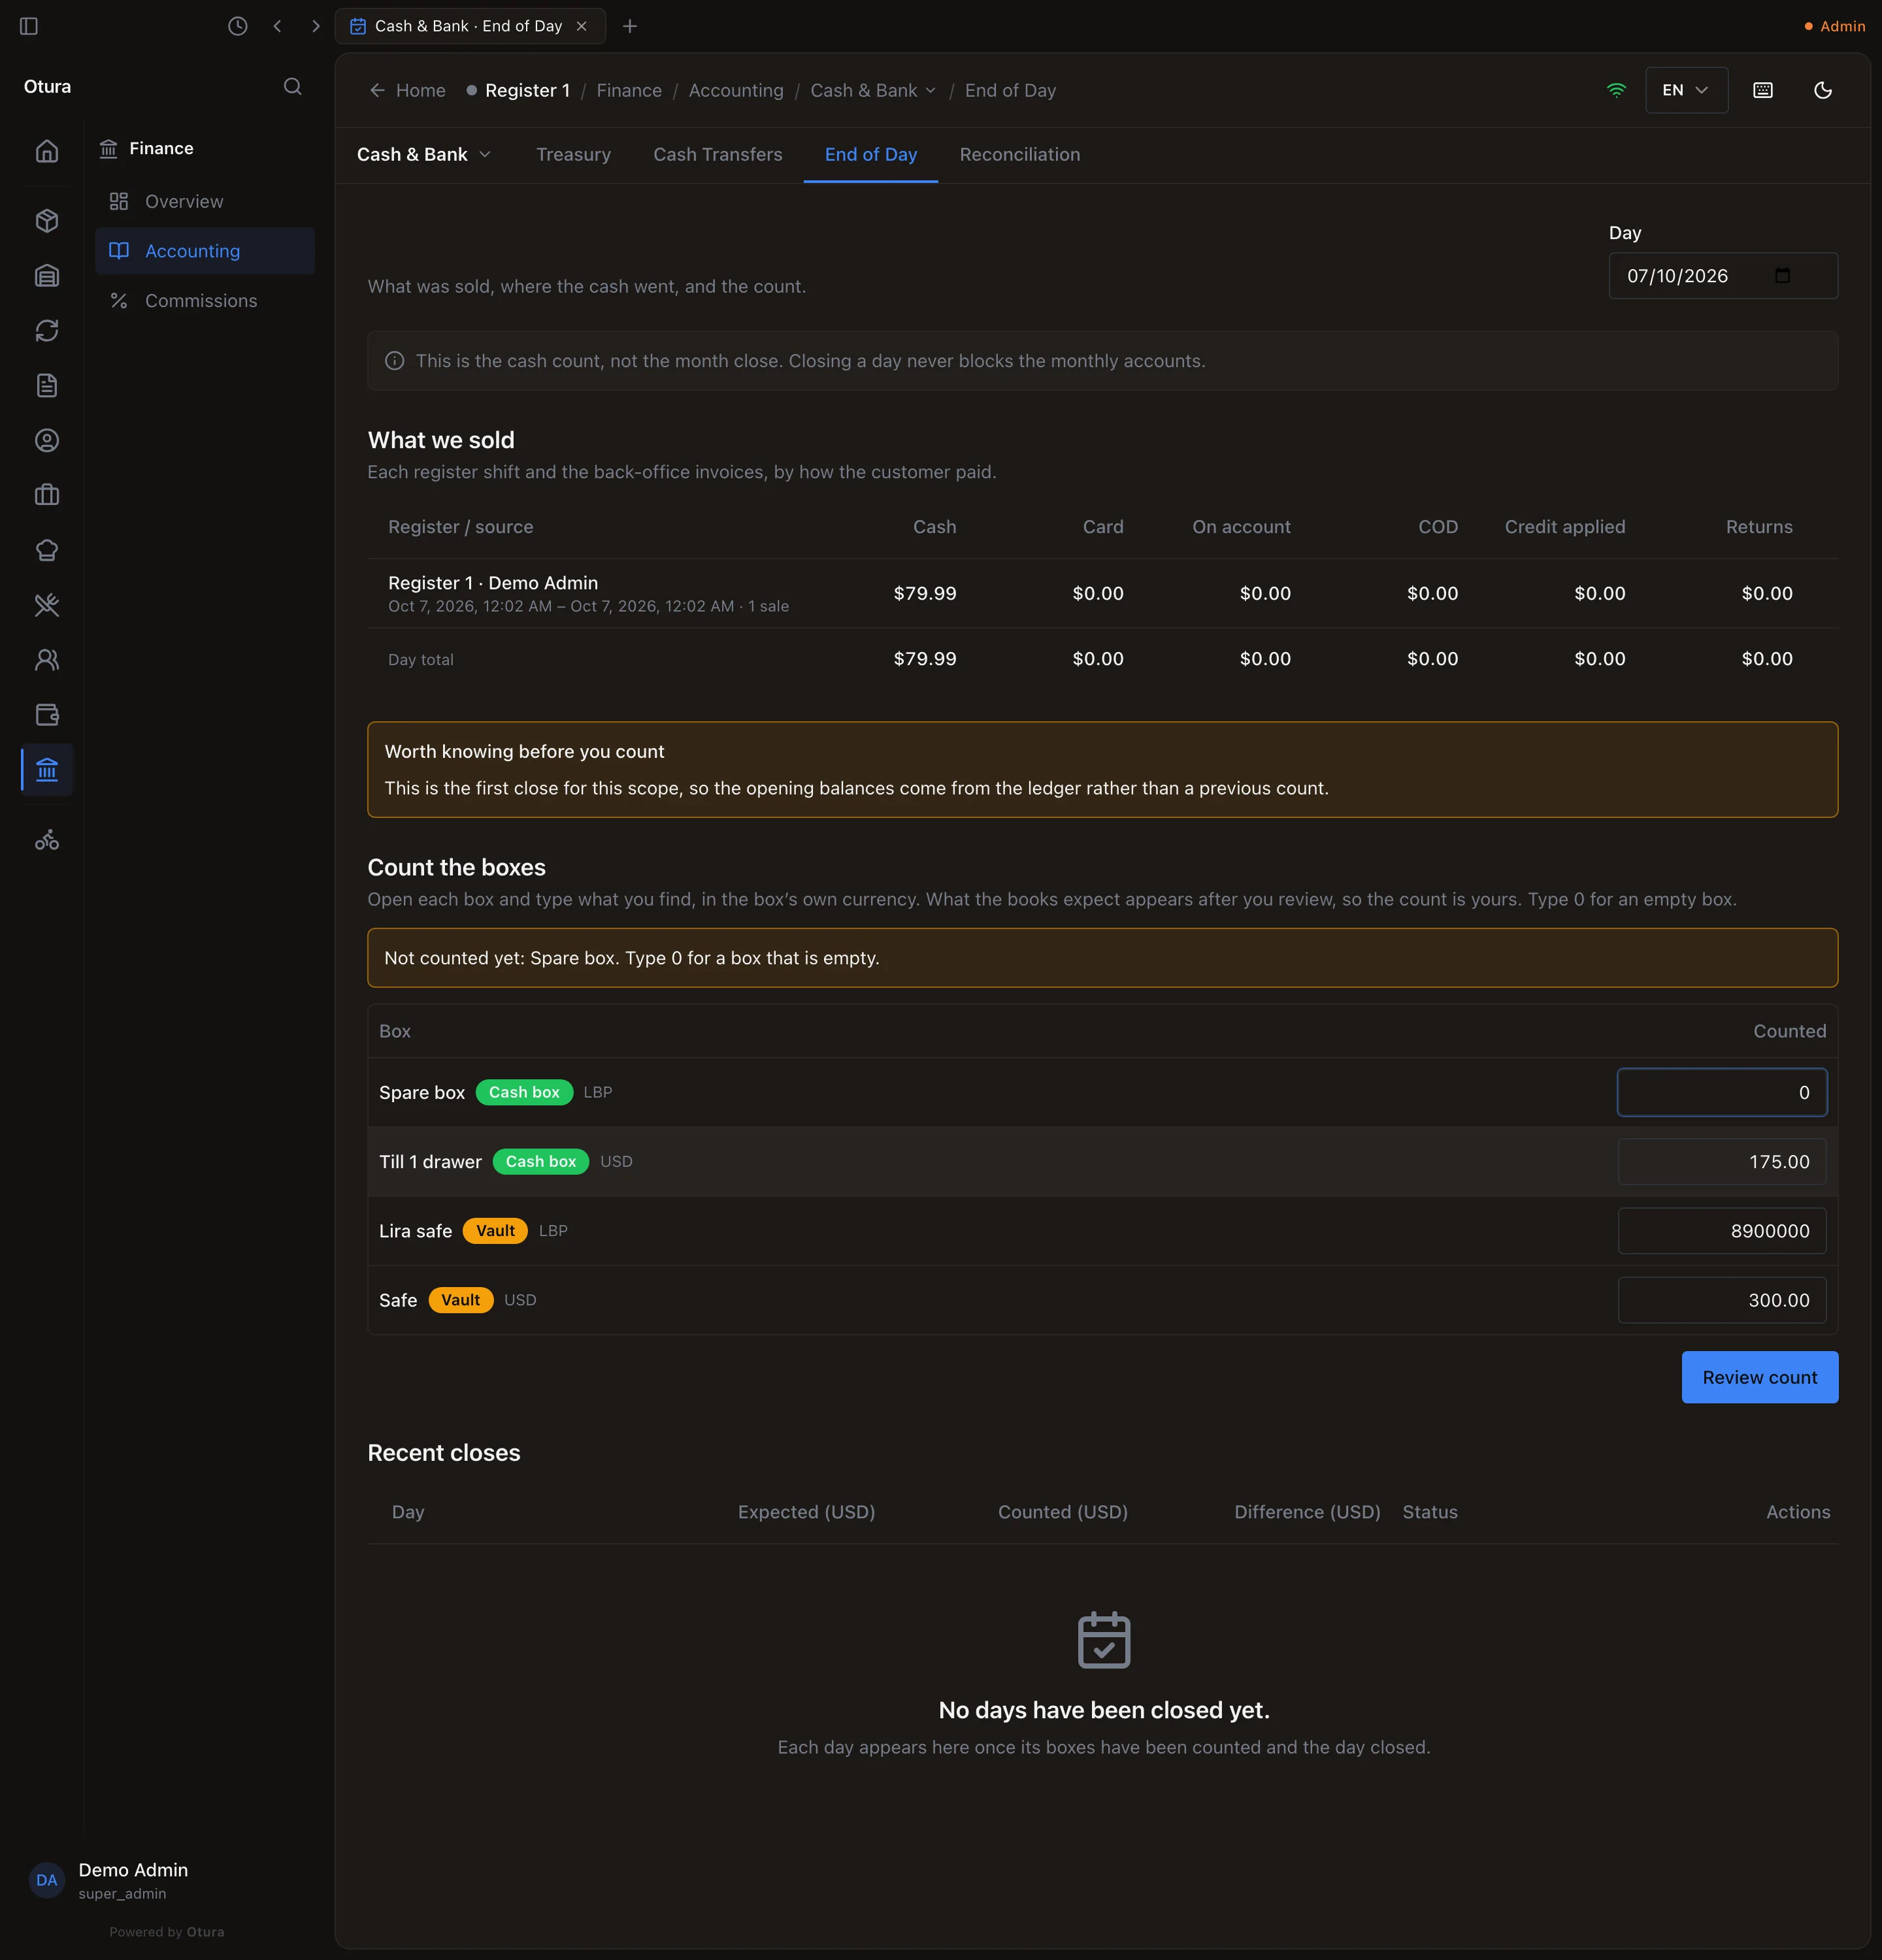
Task: Select the End of Day tab
Action: pos(871,154)
